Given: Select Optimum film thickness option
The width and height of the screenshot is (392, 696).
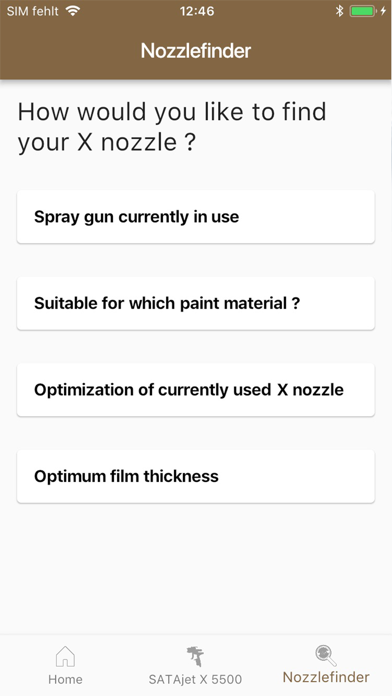Looking at the screenshot, I should tap(196, 476).
